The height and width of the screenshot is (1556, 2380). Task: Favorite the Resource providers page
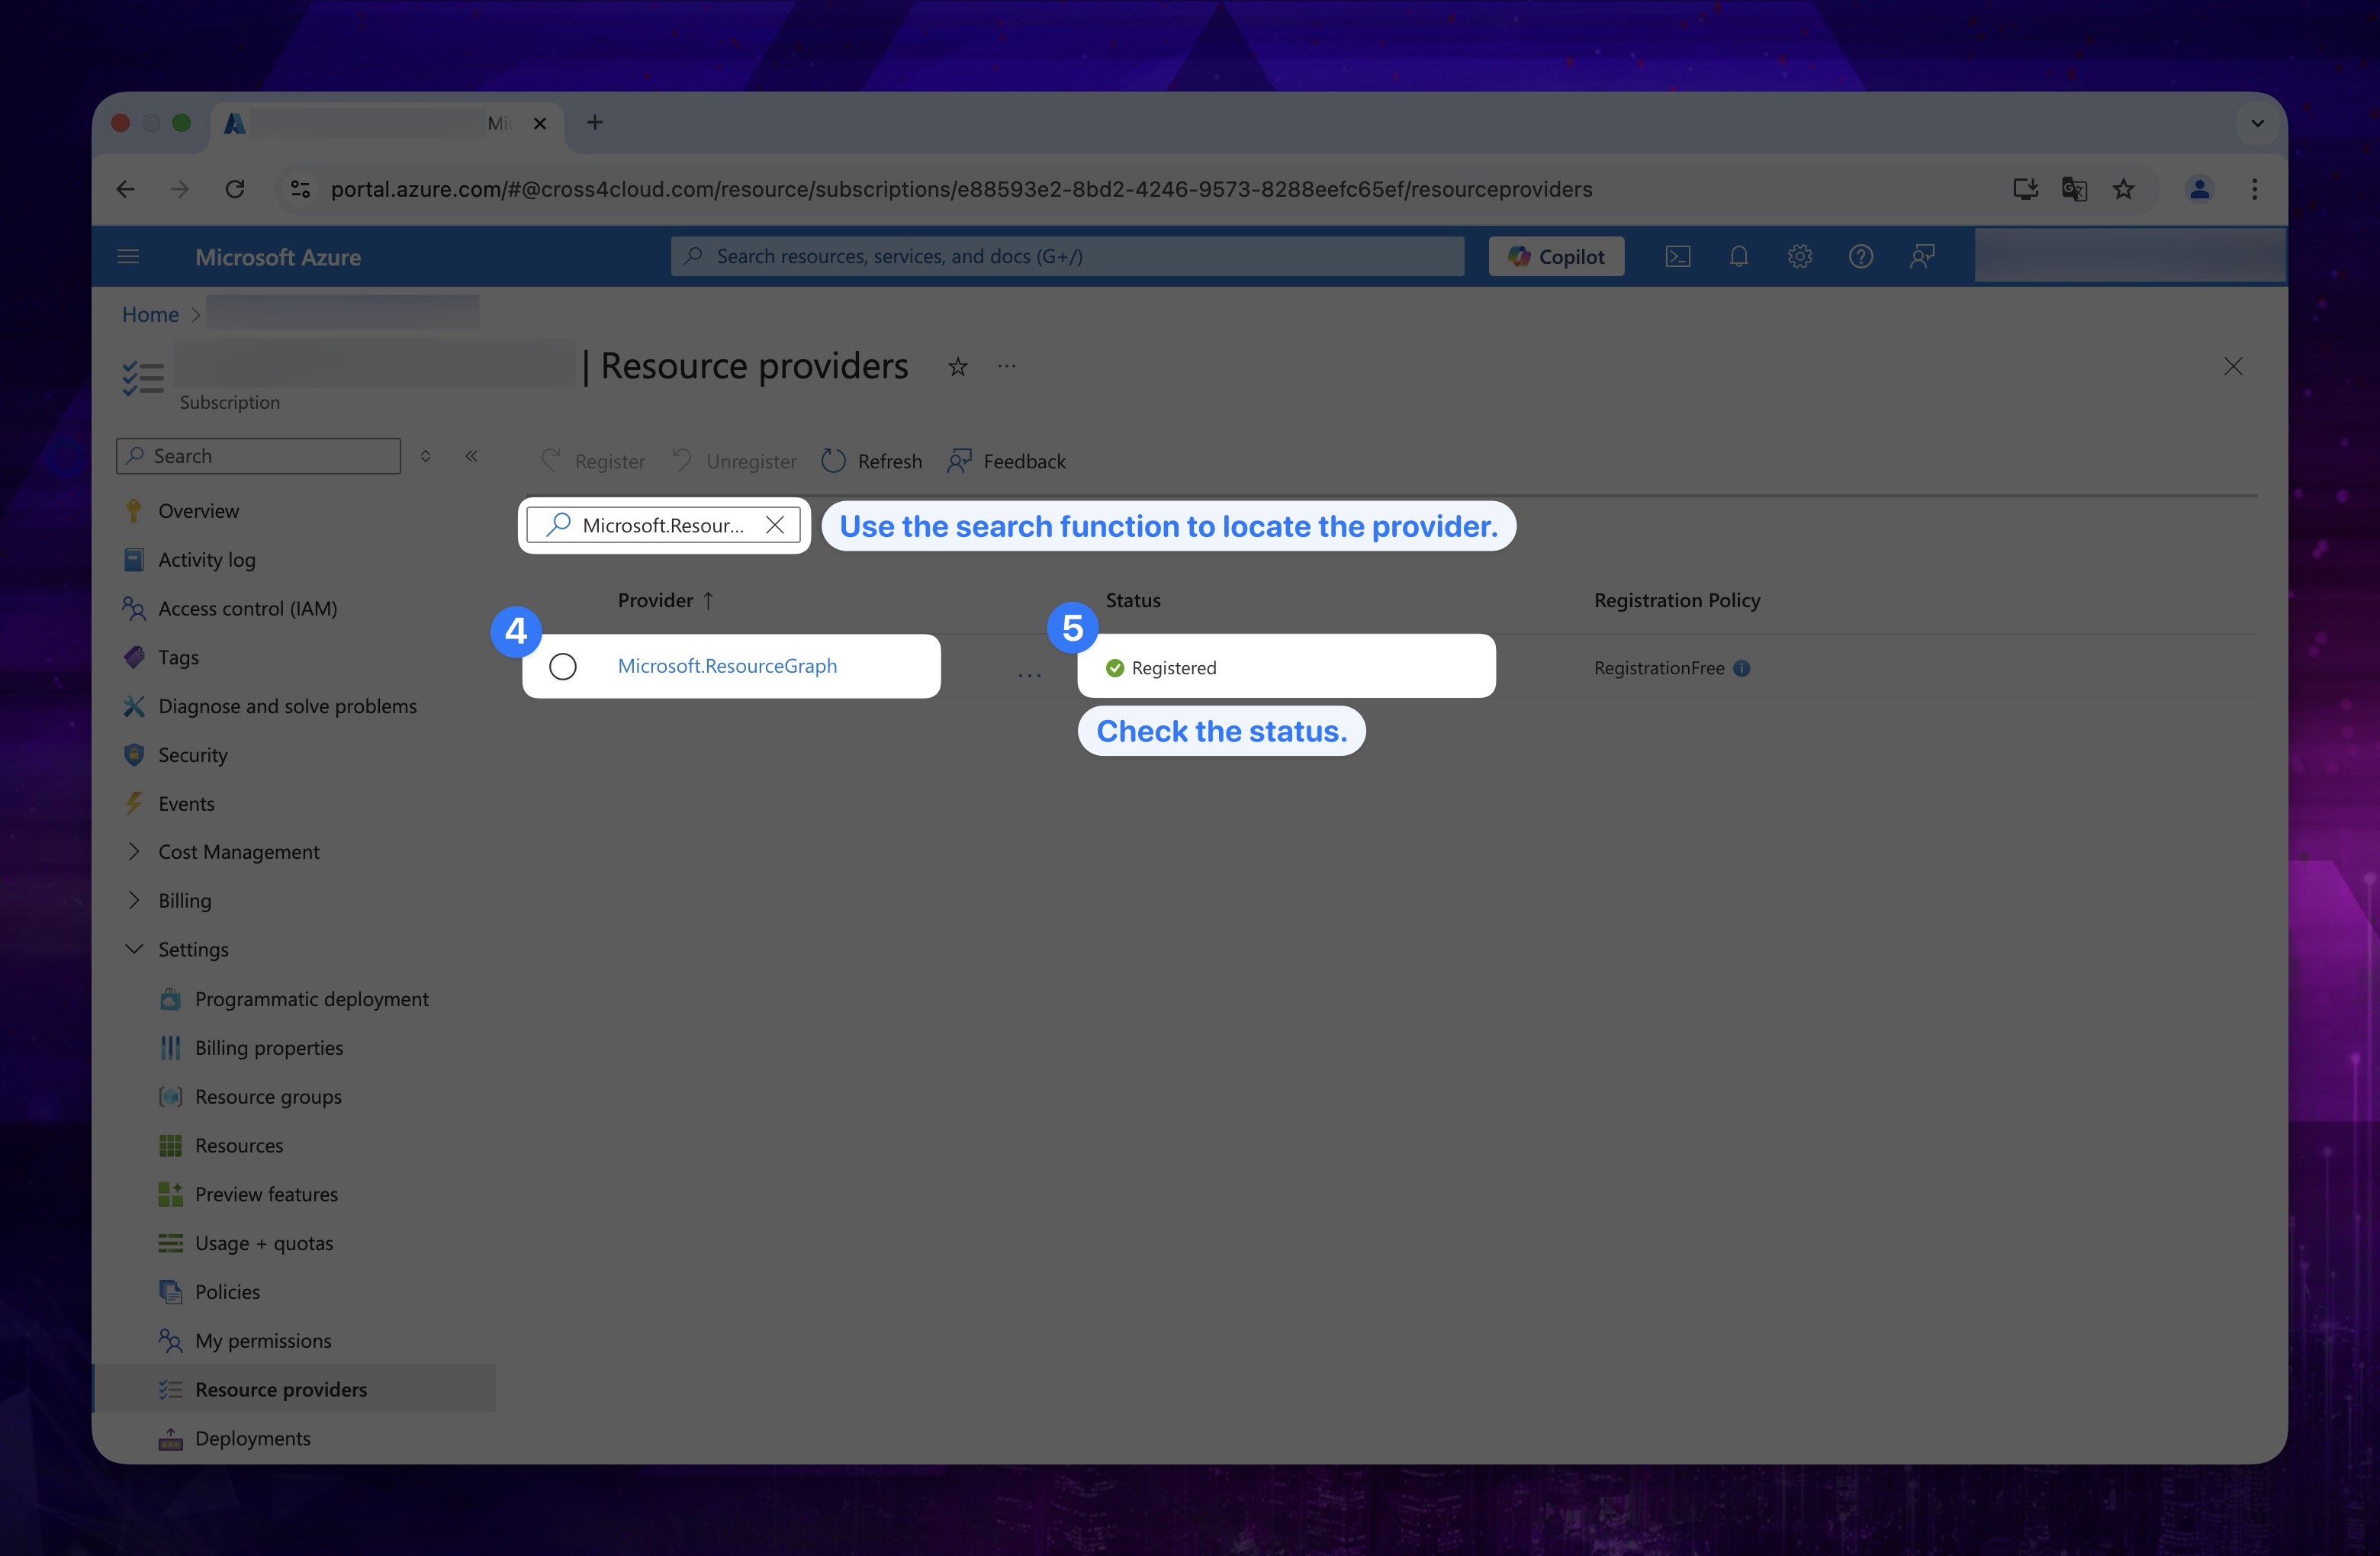click(957, 367)
